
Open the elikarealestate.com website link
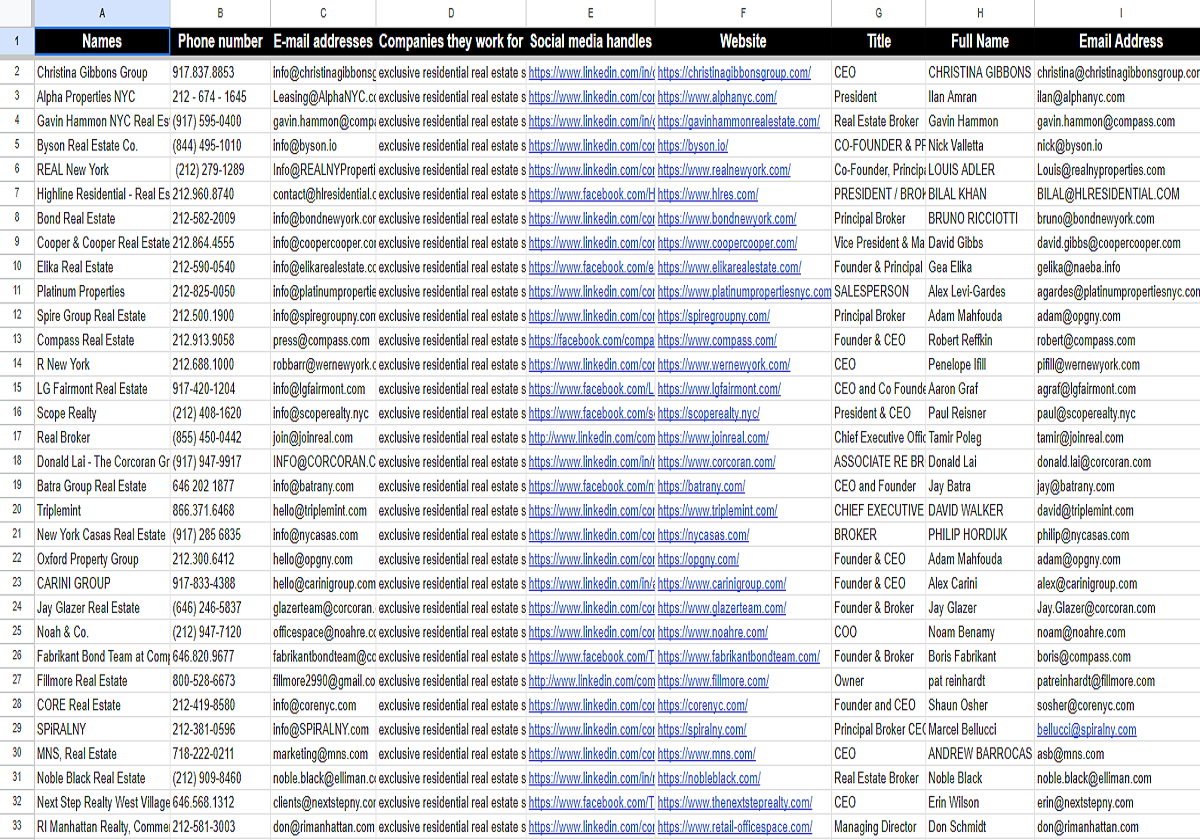[729, 267]
